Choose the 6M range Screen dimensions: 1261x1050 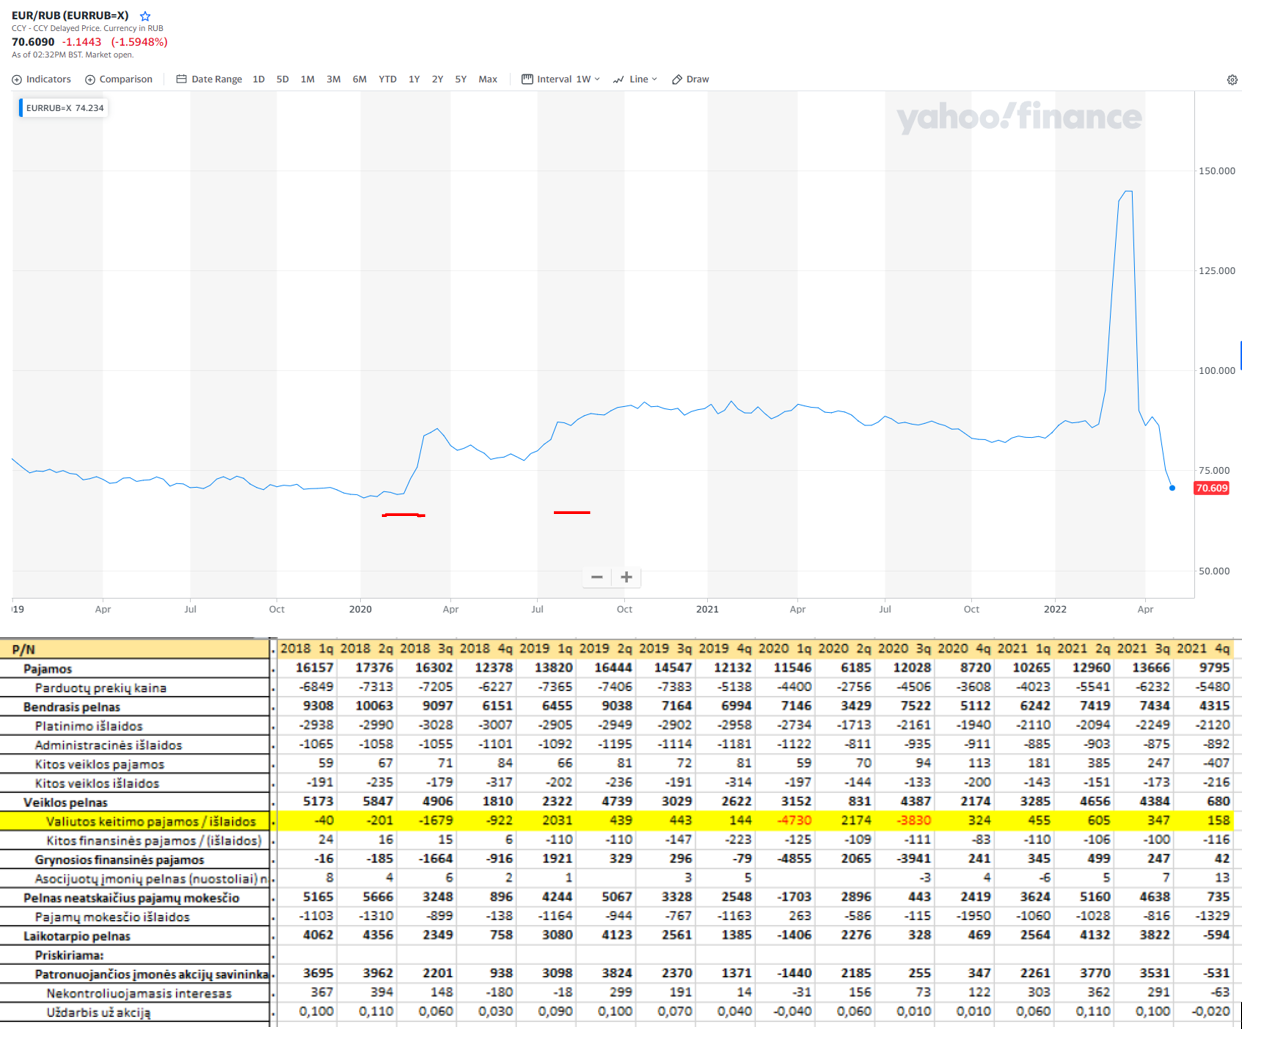(360, 79)
